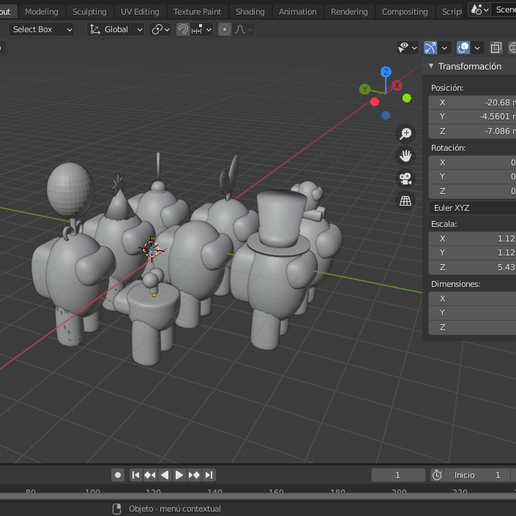
Task: Switch to the Texture Paint tab
Action: pyautogui.click(x=197, y=12)
